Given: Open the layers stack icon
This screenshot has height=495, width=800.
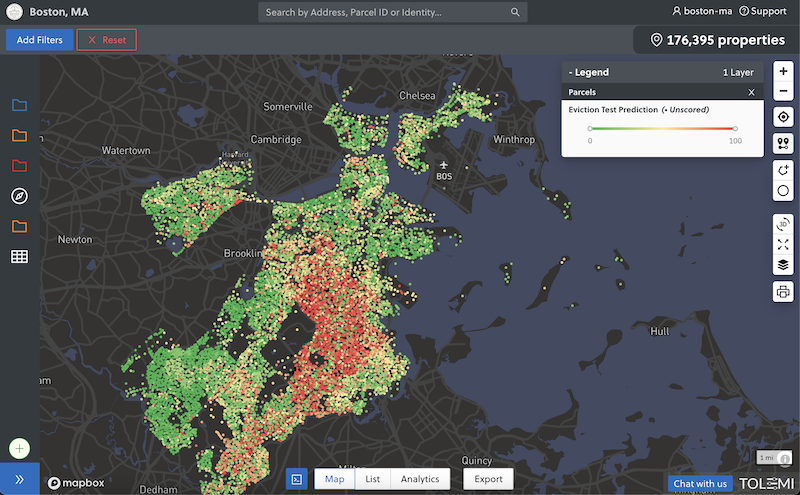Looking at the screenshot, I should tap(783, 265).
